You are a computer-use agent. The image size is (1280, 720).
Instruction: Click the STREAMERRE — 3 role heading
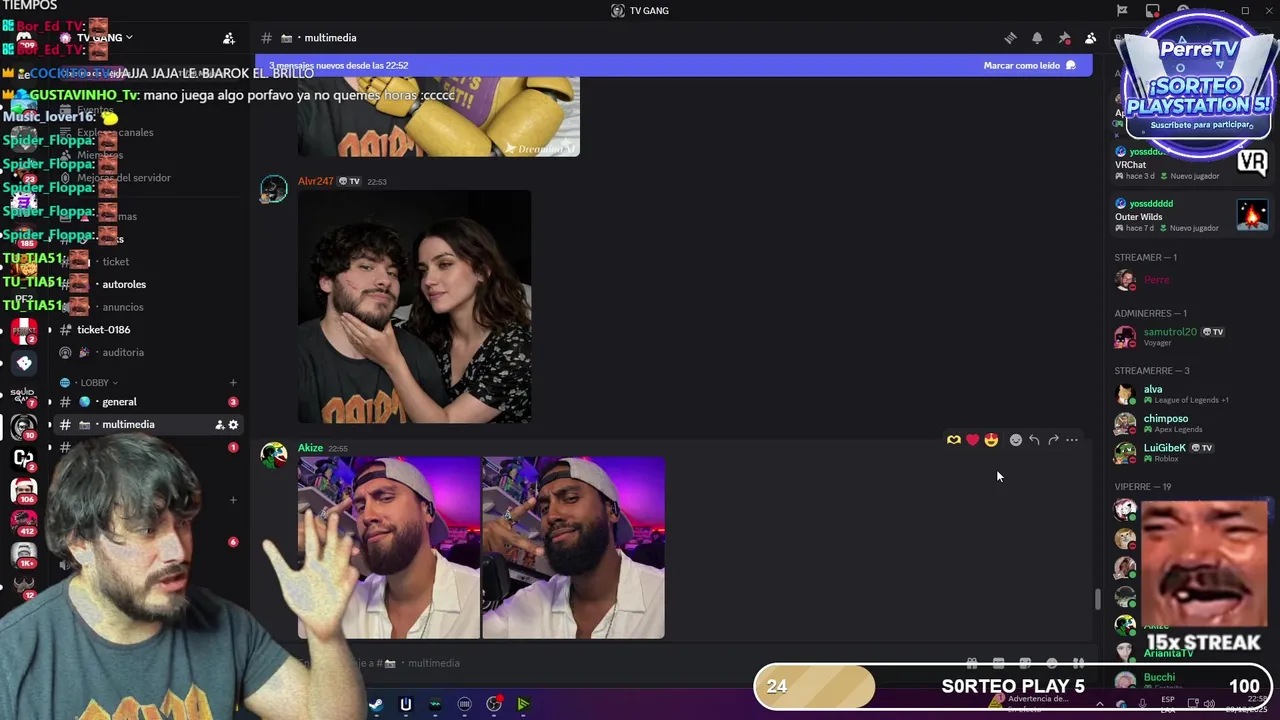(1151, 371)
